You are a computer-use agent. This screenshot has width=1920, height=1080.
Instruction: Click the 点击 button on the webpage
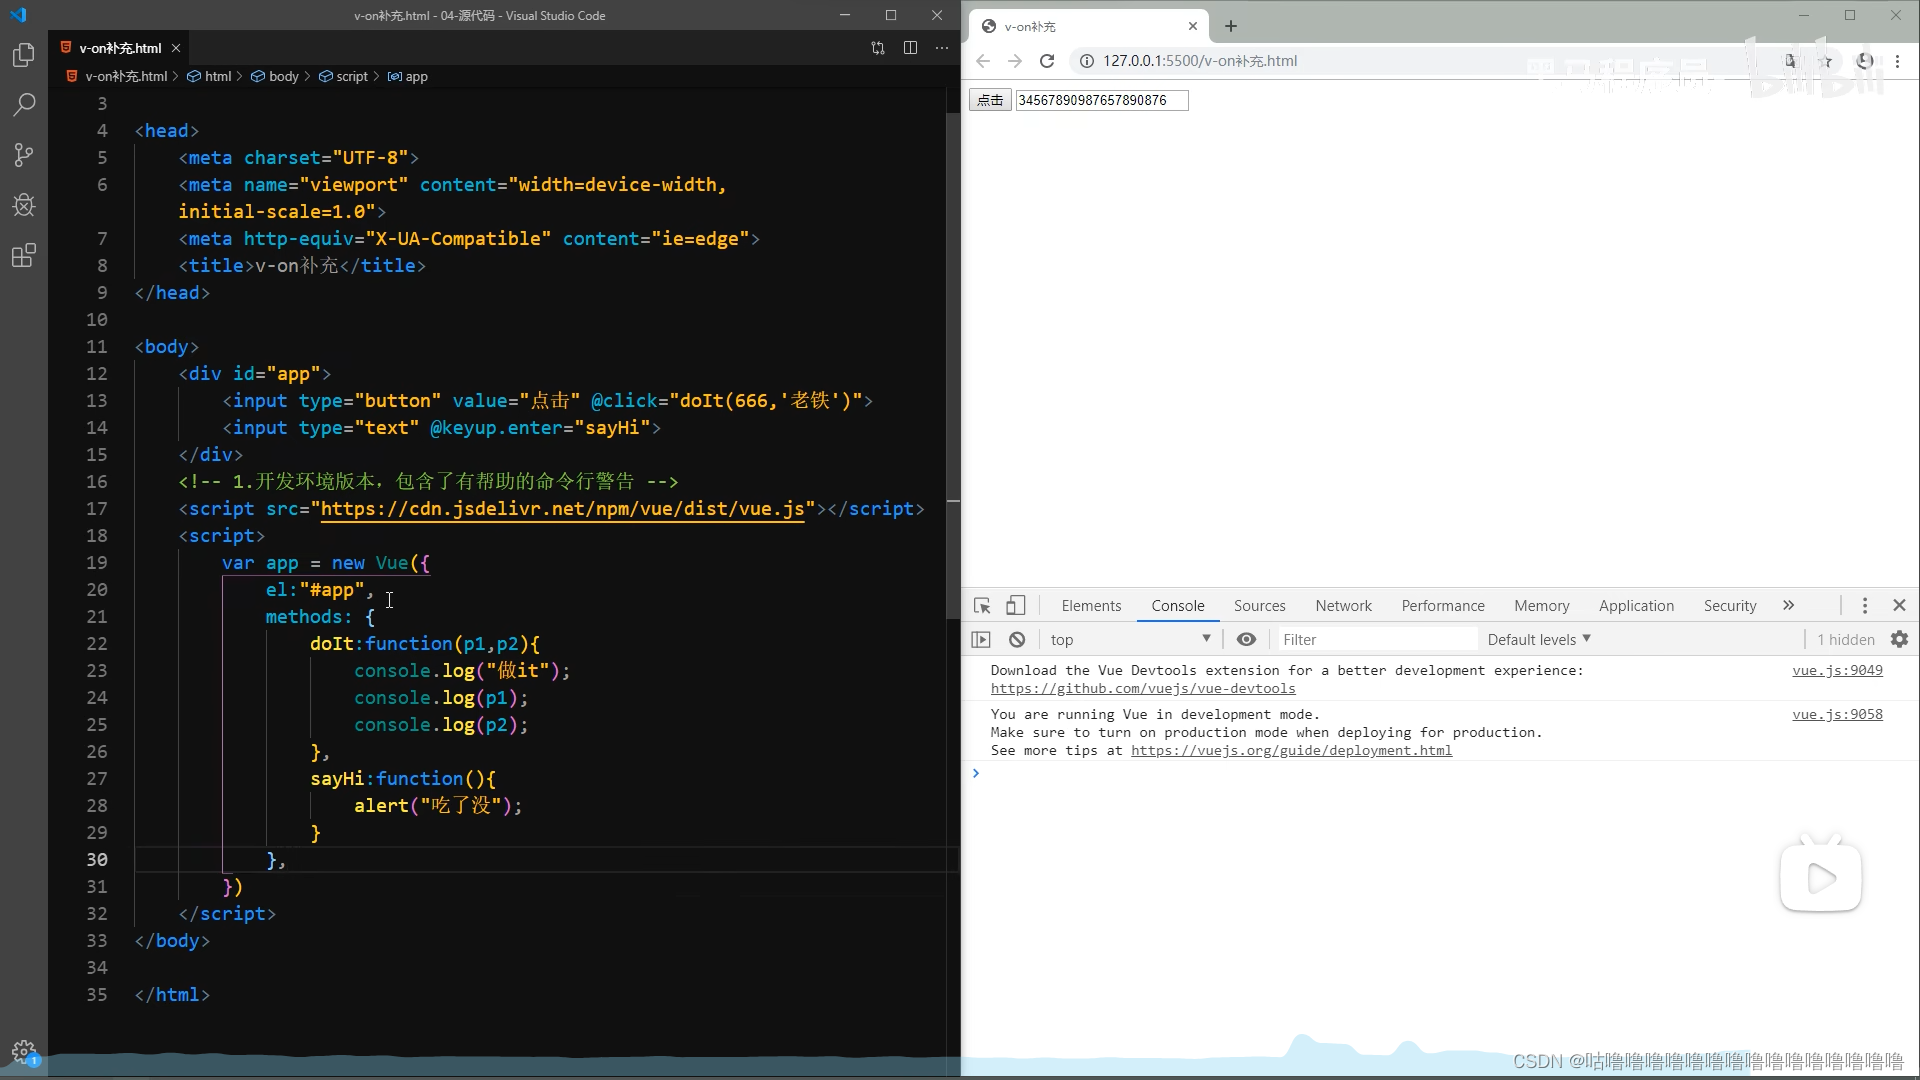click(x=989, y=100)
